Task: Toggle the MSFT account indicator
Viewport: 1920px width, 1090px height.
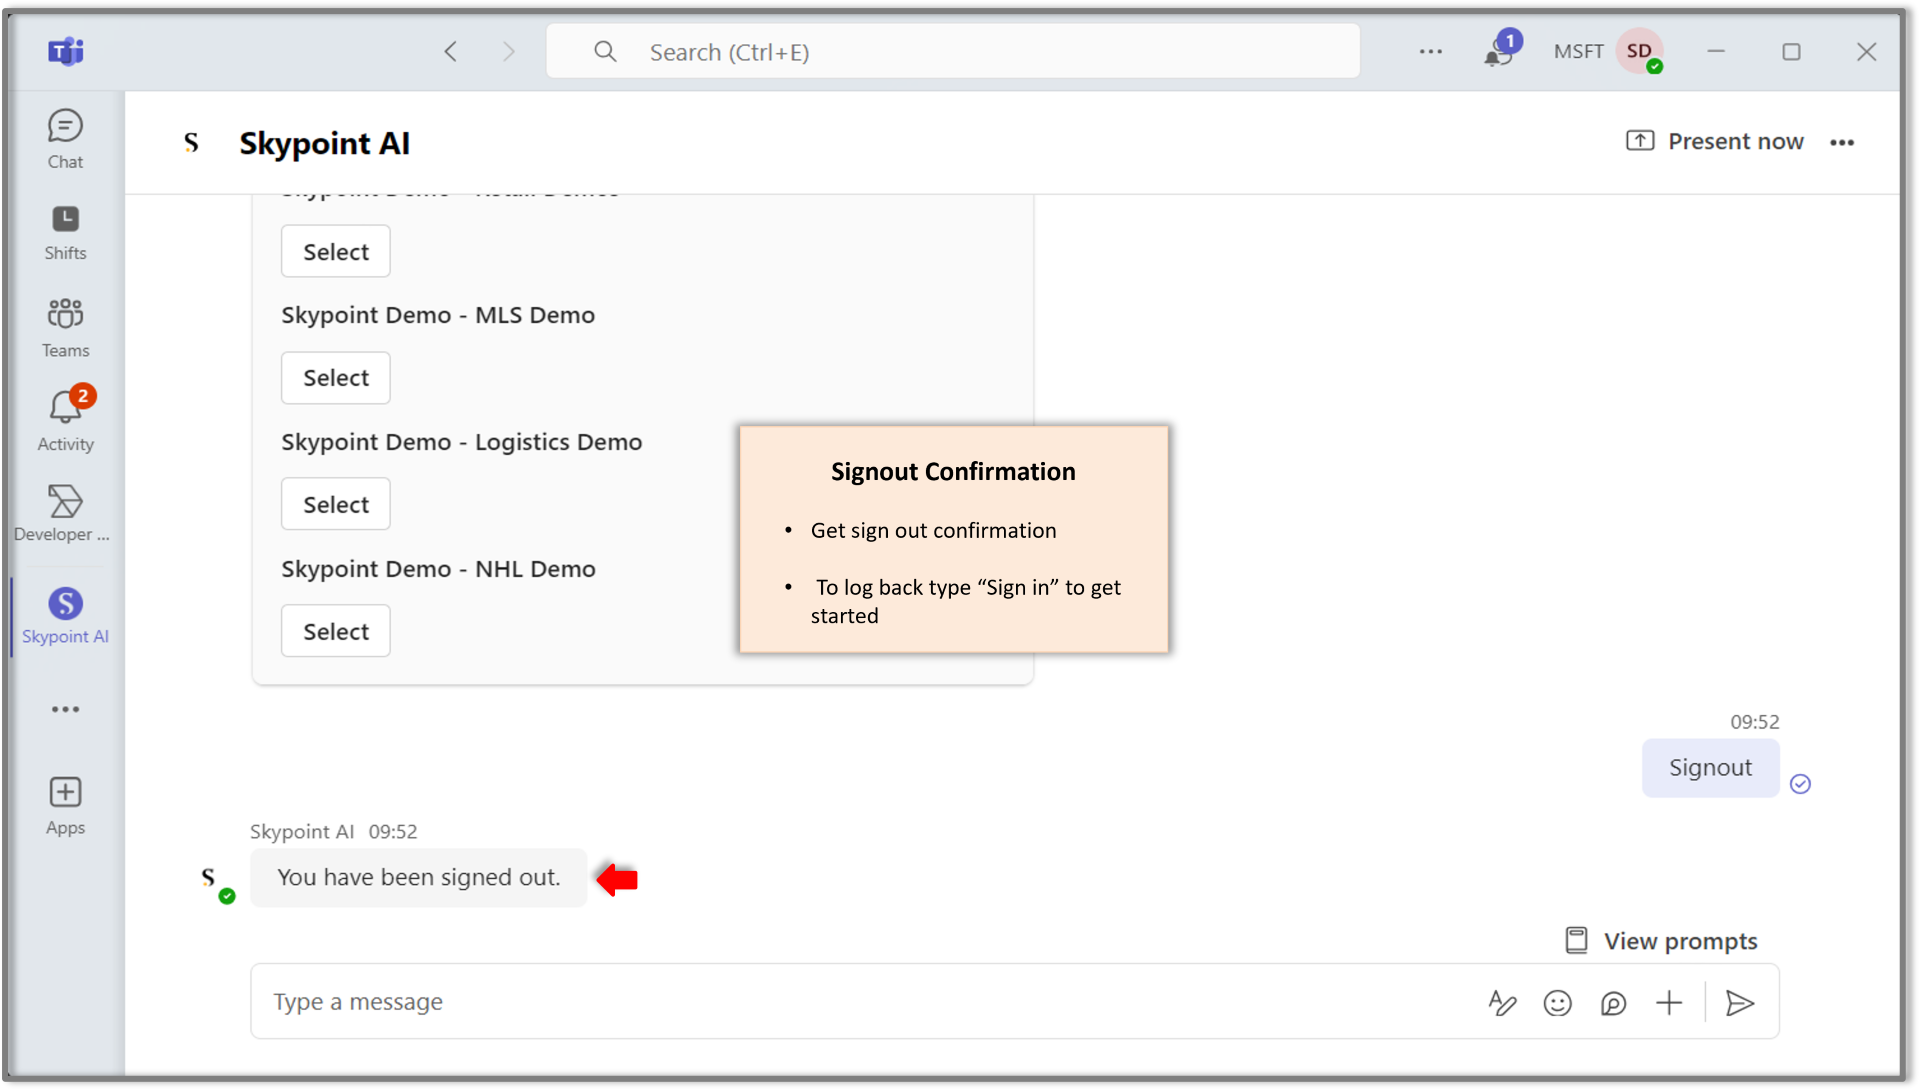Action: (x=1577, y=50)
